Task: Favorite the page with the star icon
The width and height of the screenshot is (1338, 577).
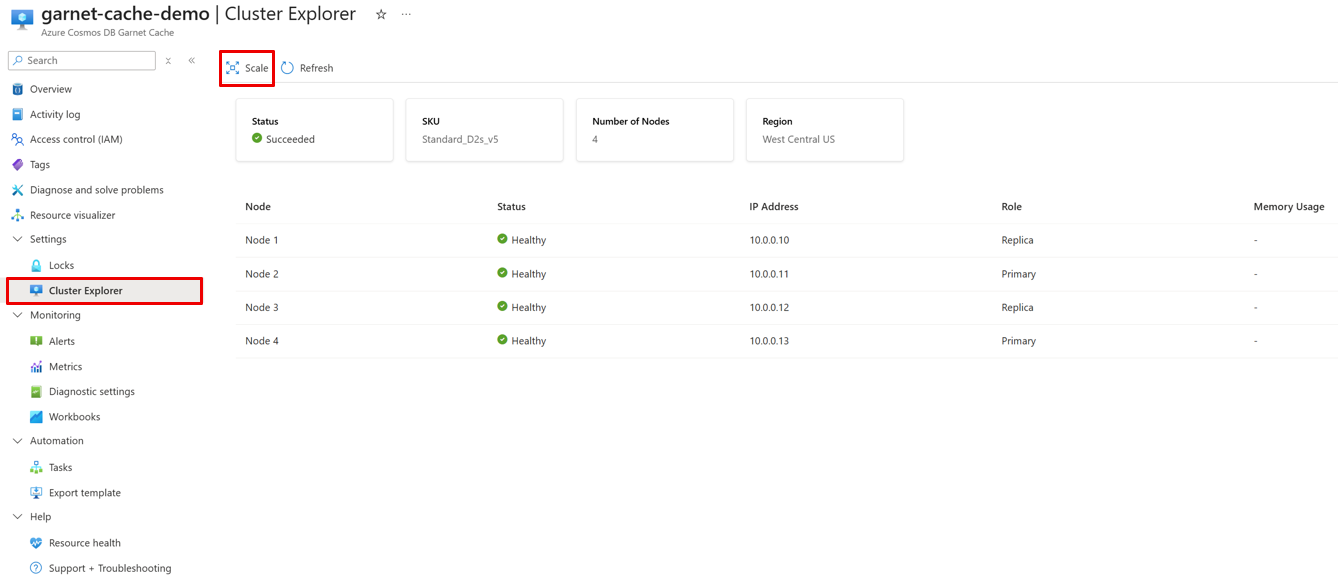Action: click(381, 15)
